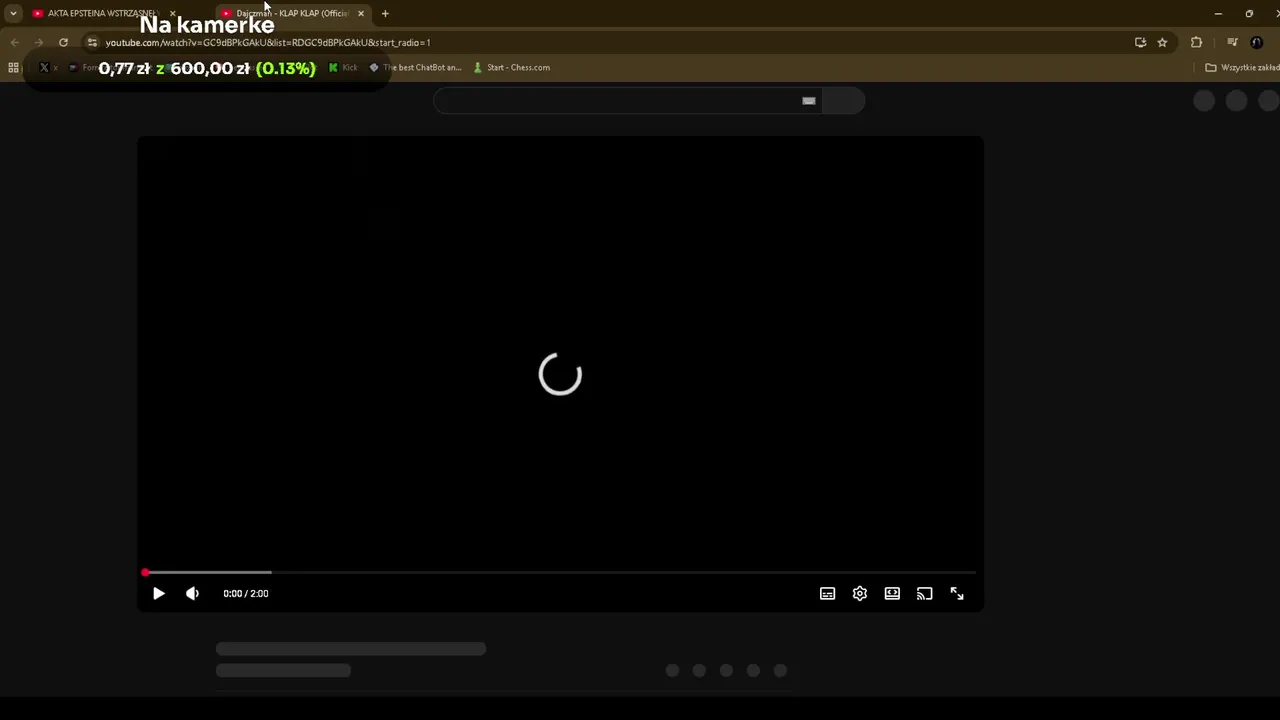The height and width of the screenshot is (720, 1280).
Task: Open The best ChatBot bookmark
Action: tap(415, 67)
